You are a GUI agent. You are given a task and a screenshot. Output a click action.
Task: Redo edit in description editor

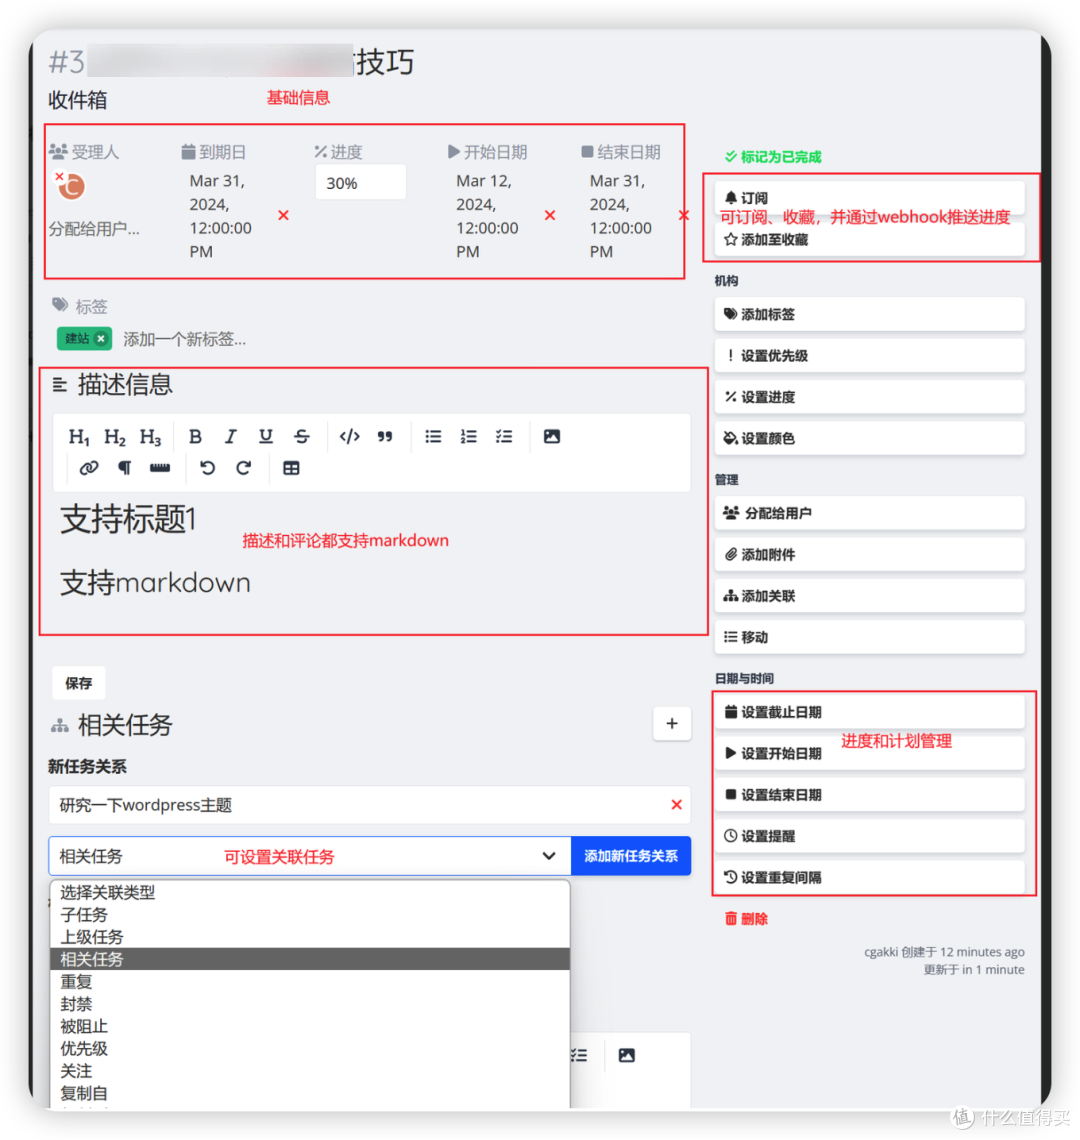243,468
